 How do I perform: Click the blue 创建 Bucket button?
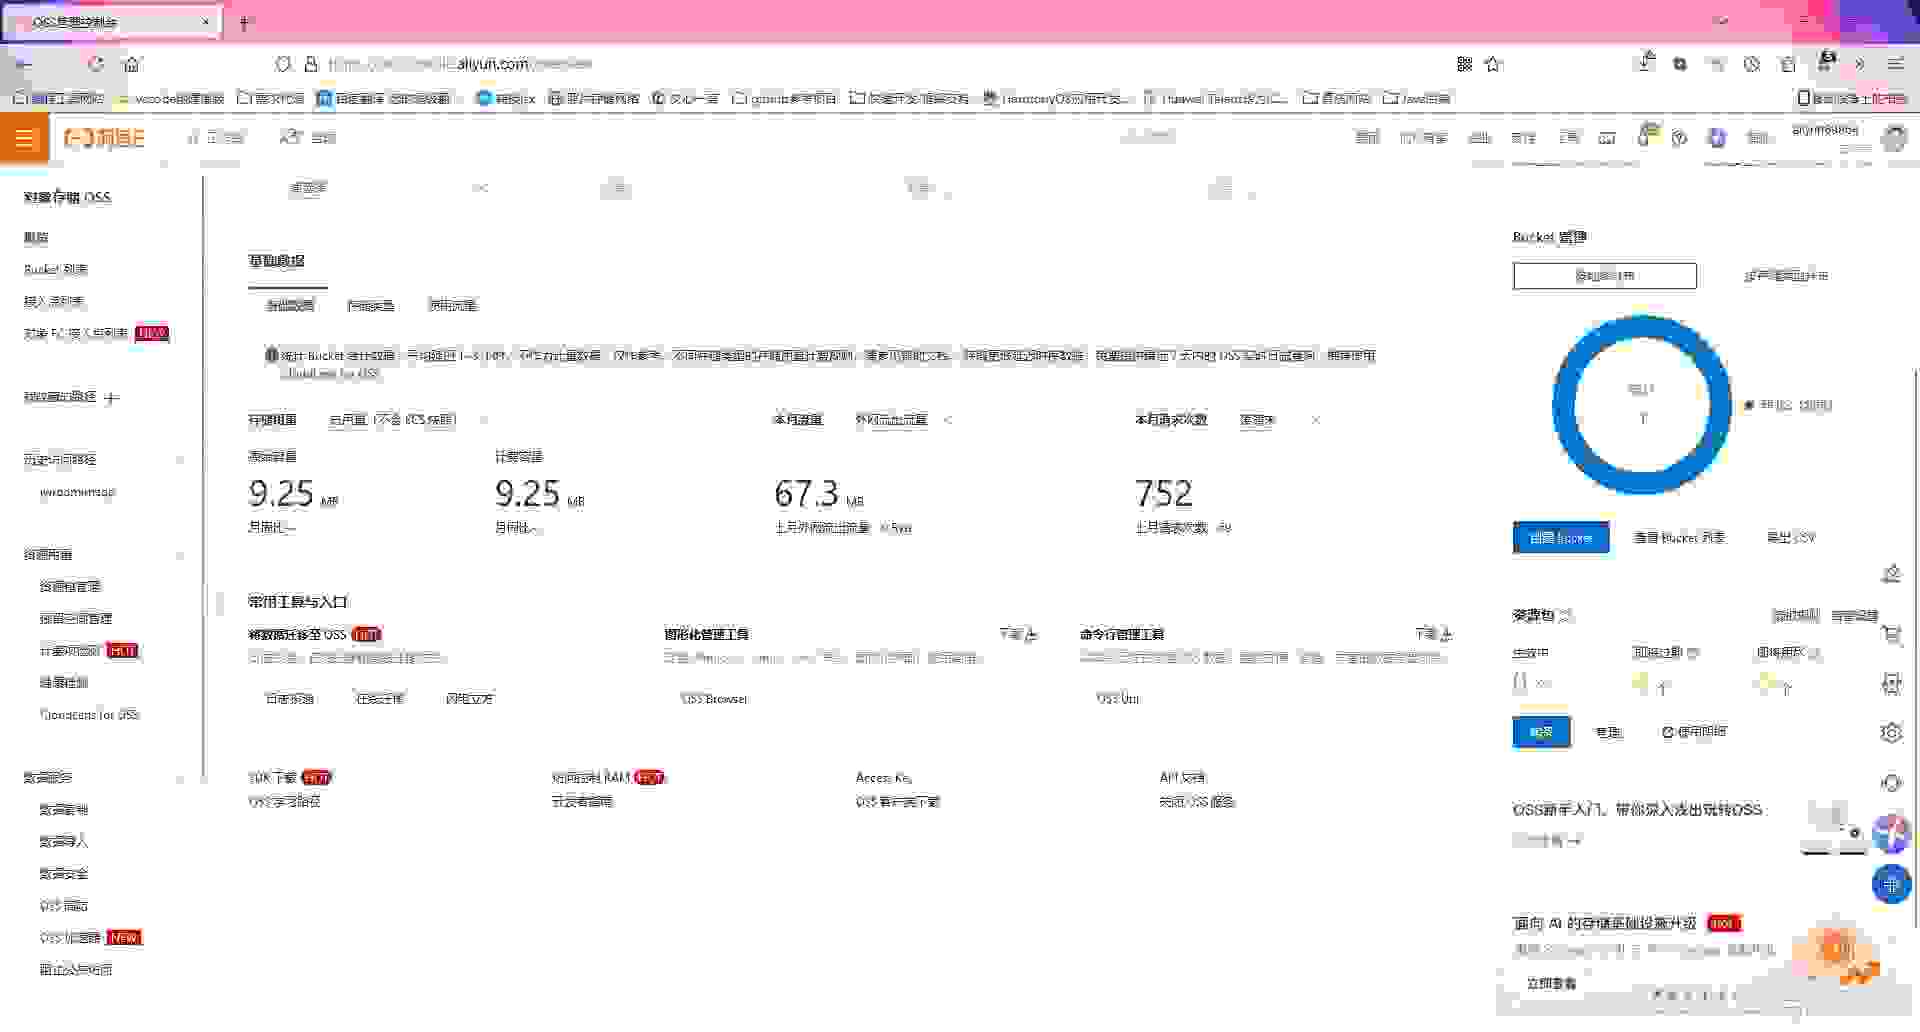[1561, 538]
